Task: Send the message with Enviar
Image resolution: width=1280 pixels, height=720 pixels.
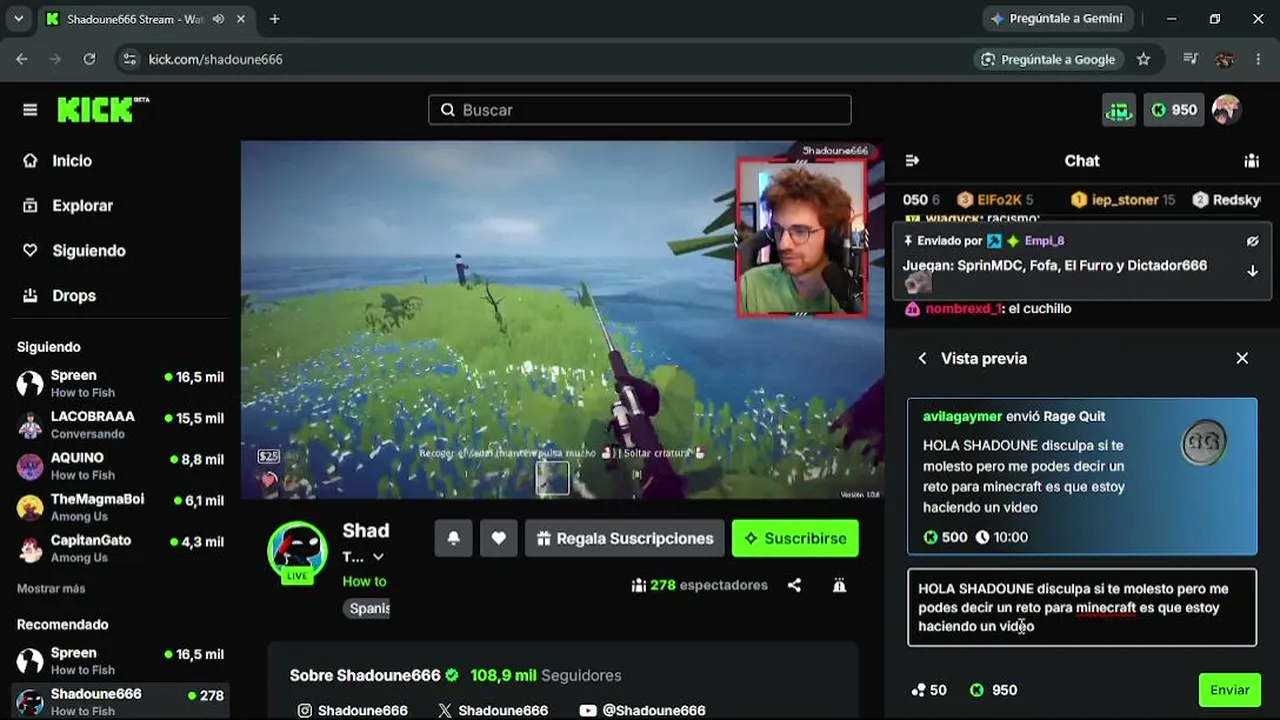Action: (1229, 690)
